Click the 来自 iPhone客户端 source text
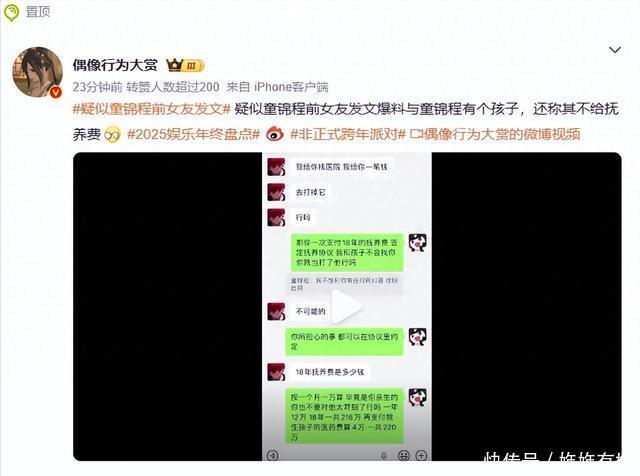This screenshot has height=476, width=640. click(x=278, y=87)
